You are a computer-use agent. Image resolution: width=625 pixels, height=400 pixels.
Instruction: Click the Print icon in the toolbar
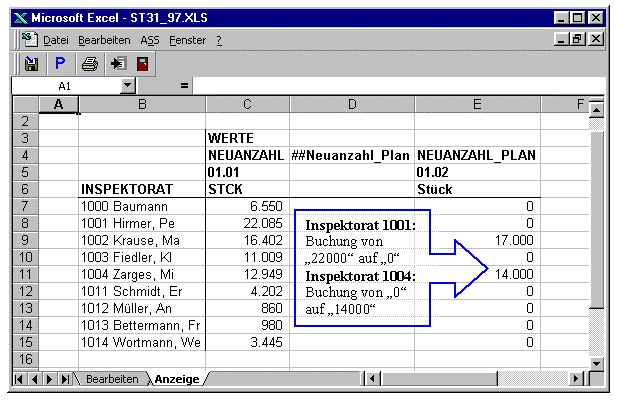[89, 63]
